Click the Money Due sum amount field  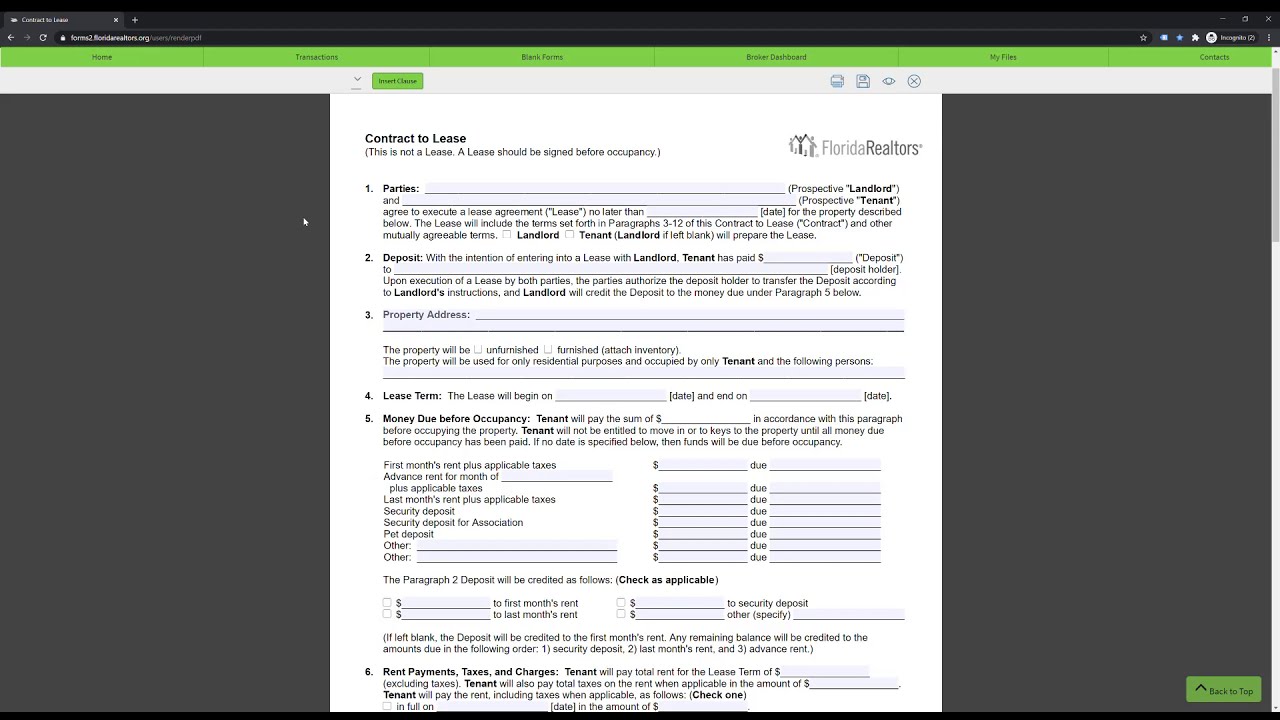click(706, 418)
